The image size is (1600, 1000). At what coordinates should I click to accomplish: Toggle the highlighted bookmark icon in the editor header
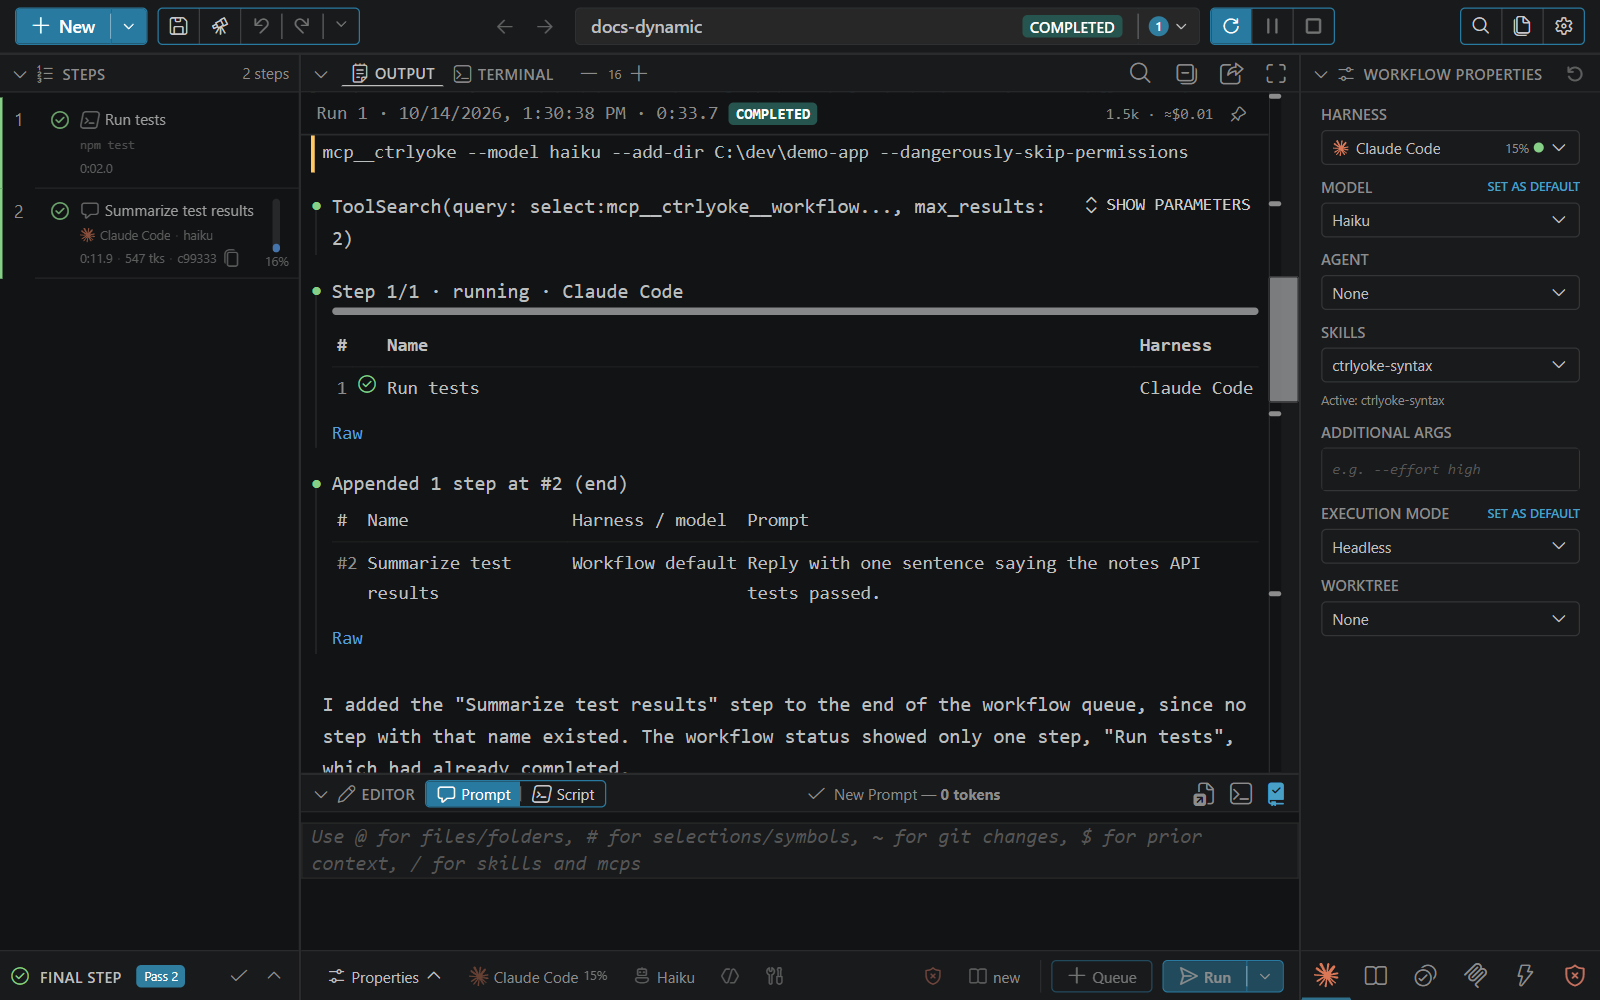(1276, 794)
